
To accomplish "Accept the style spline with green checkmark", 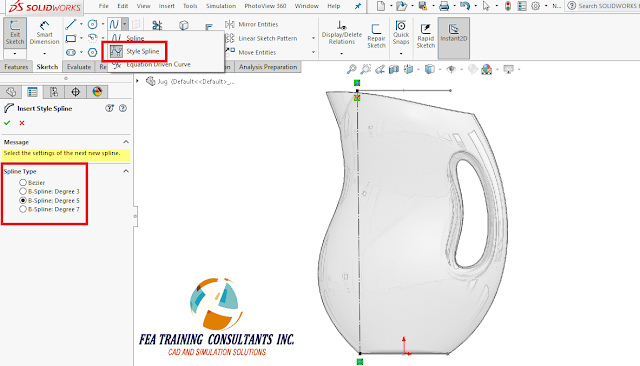I will (7, 123).
